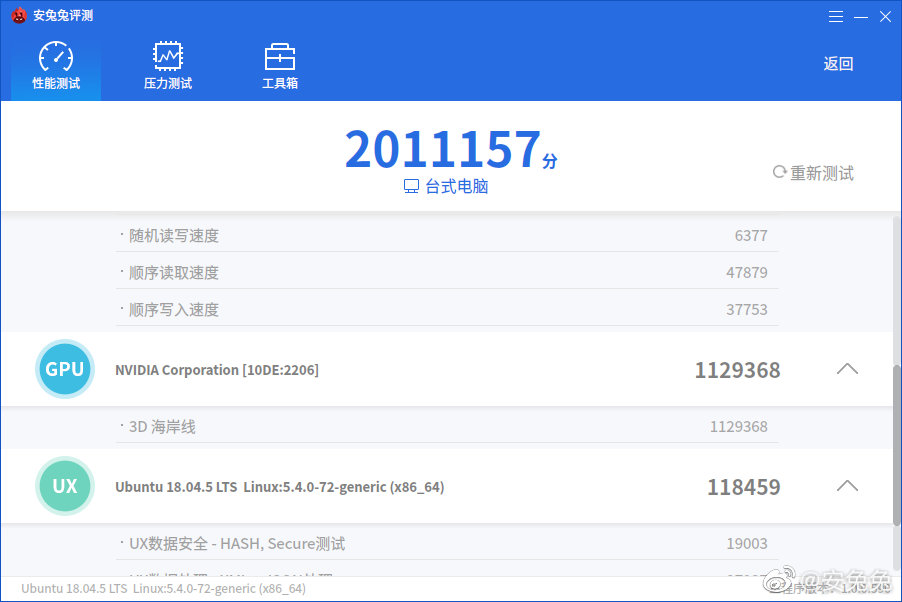The image size is (902, 602).
Task: Click the sequential write value 37753
Action: pos(747,310)
